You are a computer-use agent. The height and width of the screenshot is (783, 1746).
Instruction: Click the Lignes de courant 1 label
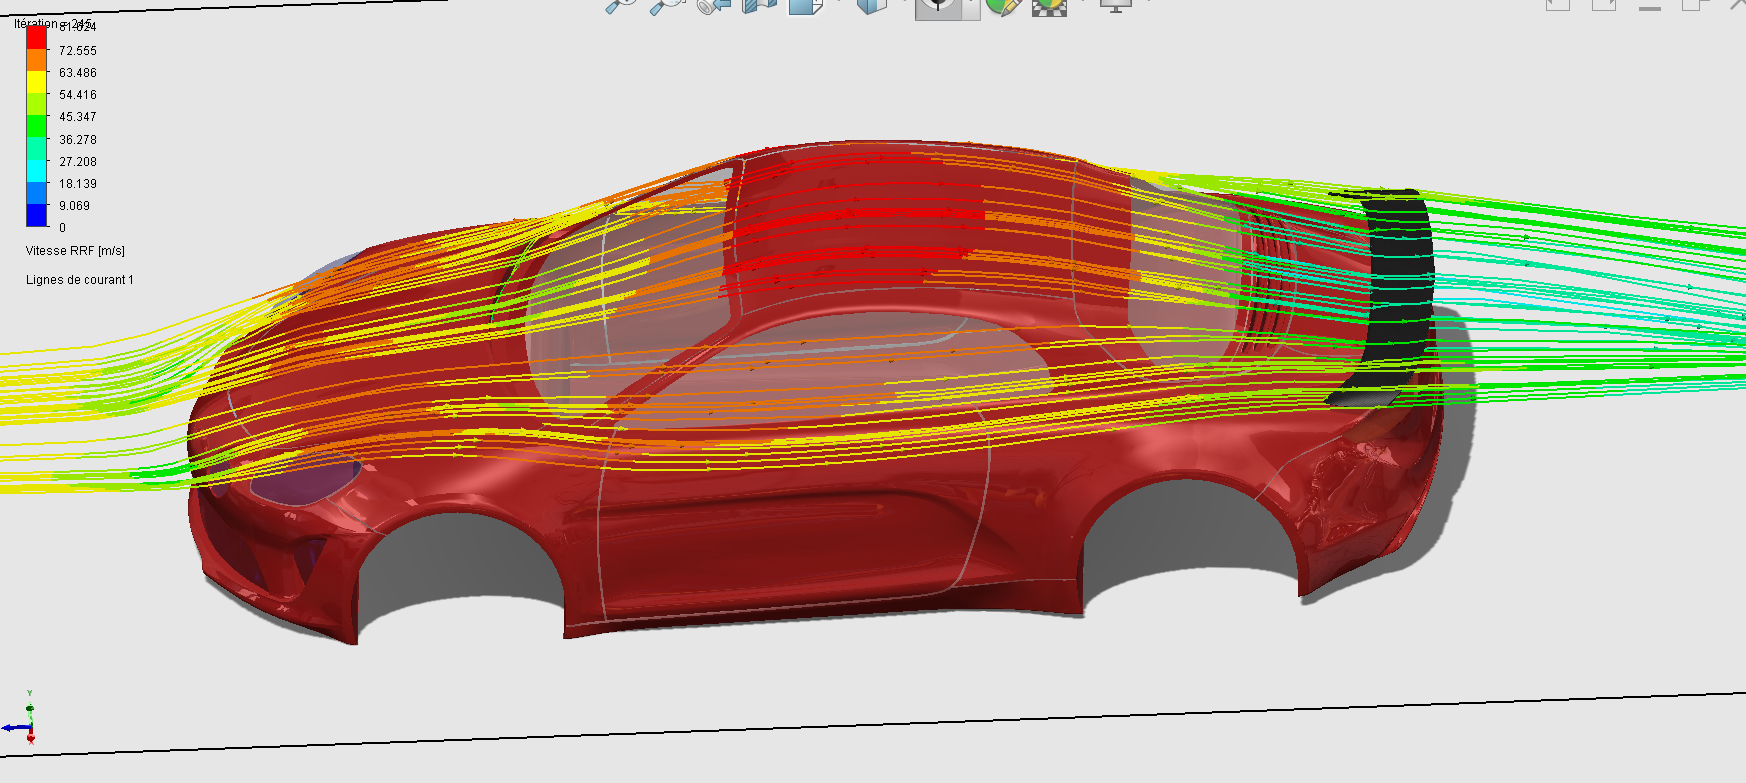pos(79,280)
